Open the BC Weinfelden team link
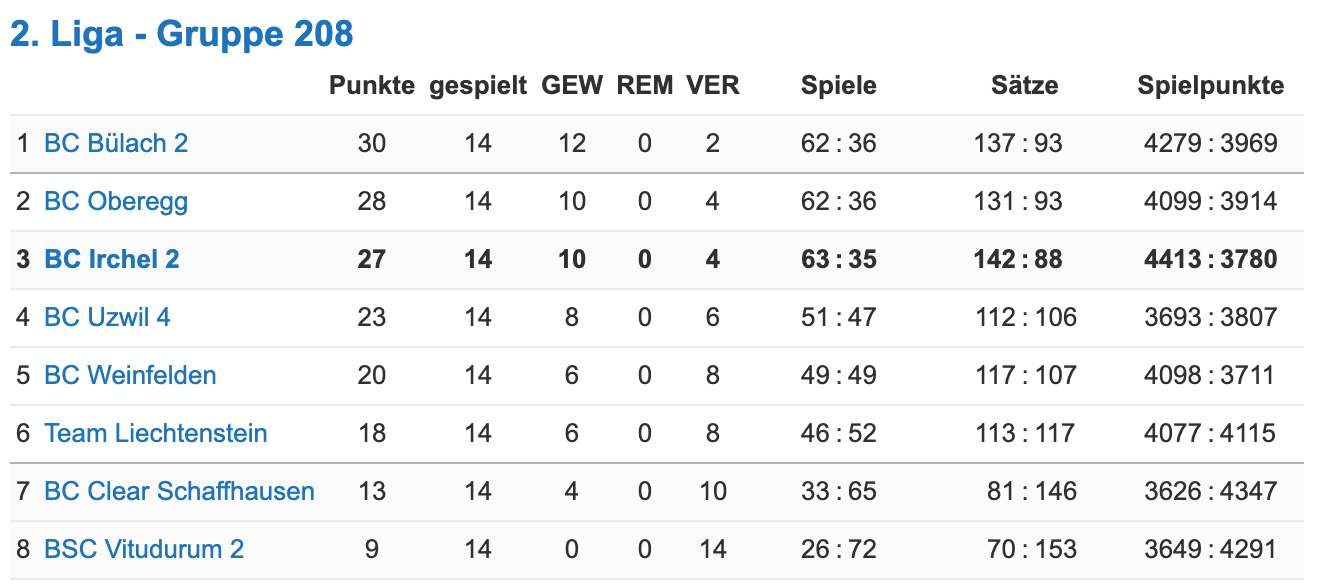1320x584 pixels. click(x=130, y=375)
